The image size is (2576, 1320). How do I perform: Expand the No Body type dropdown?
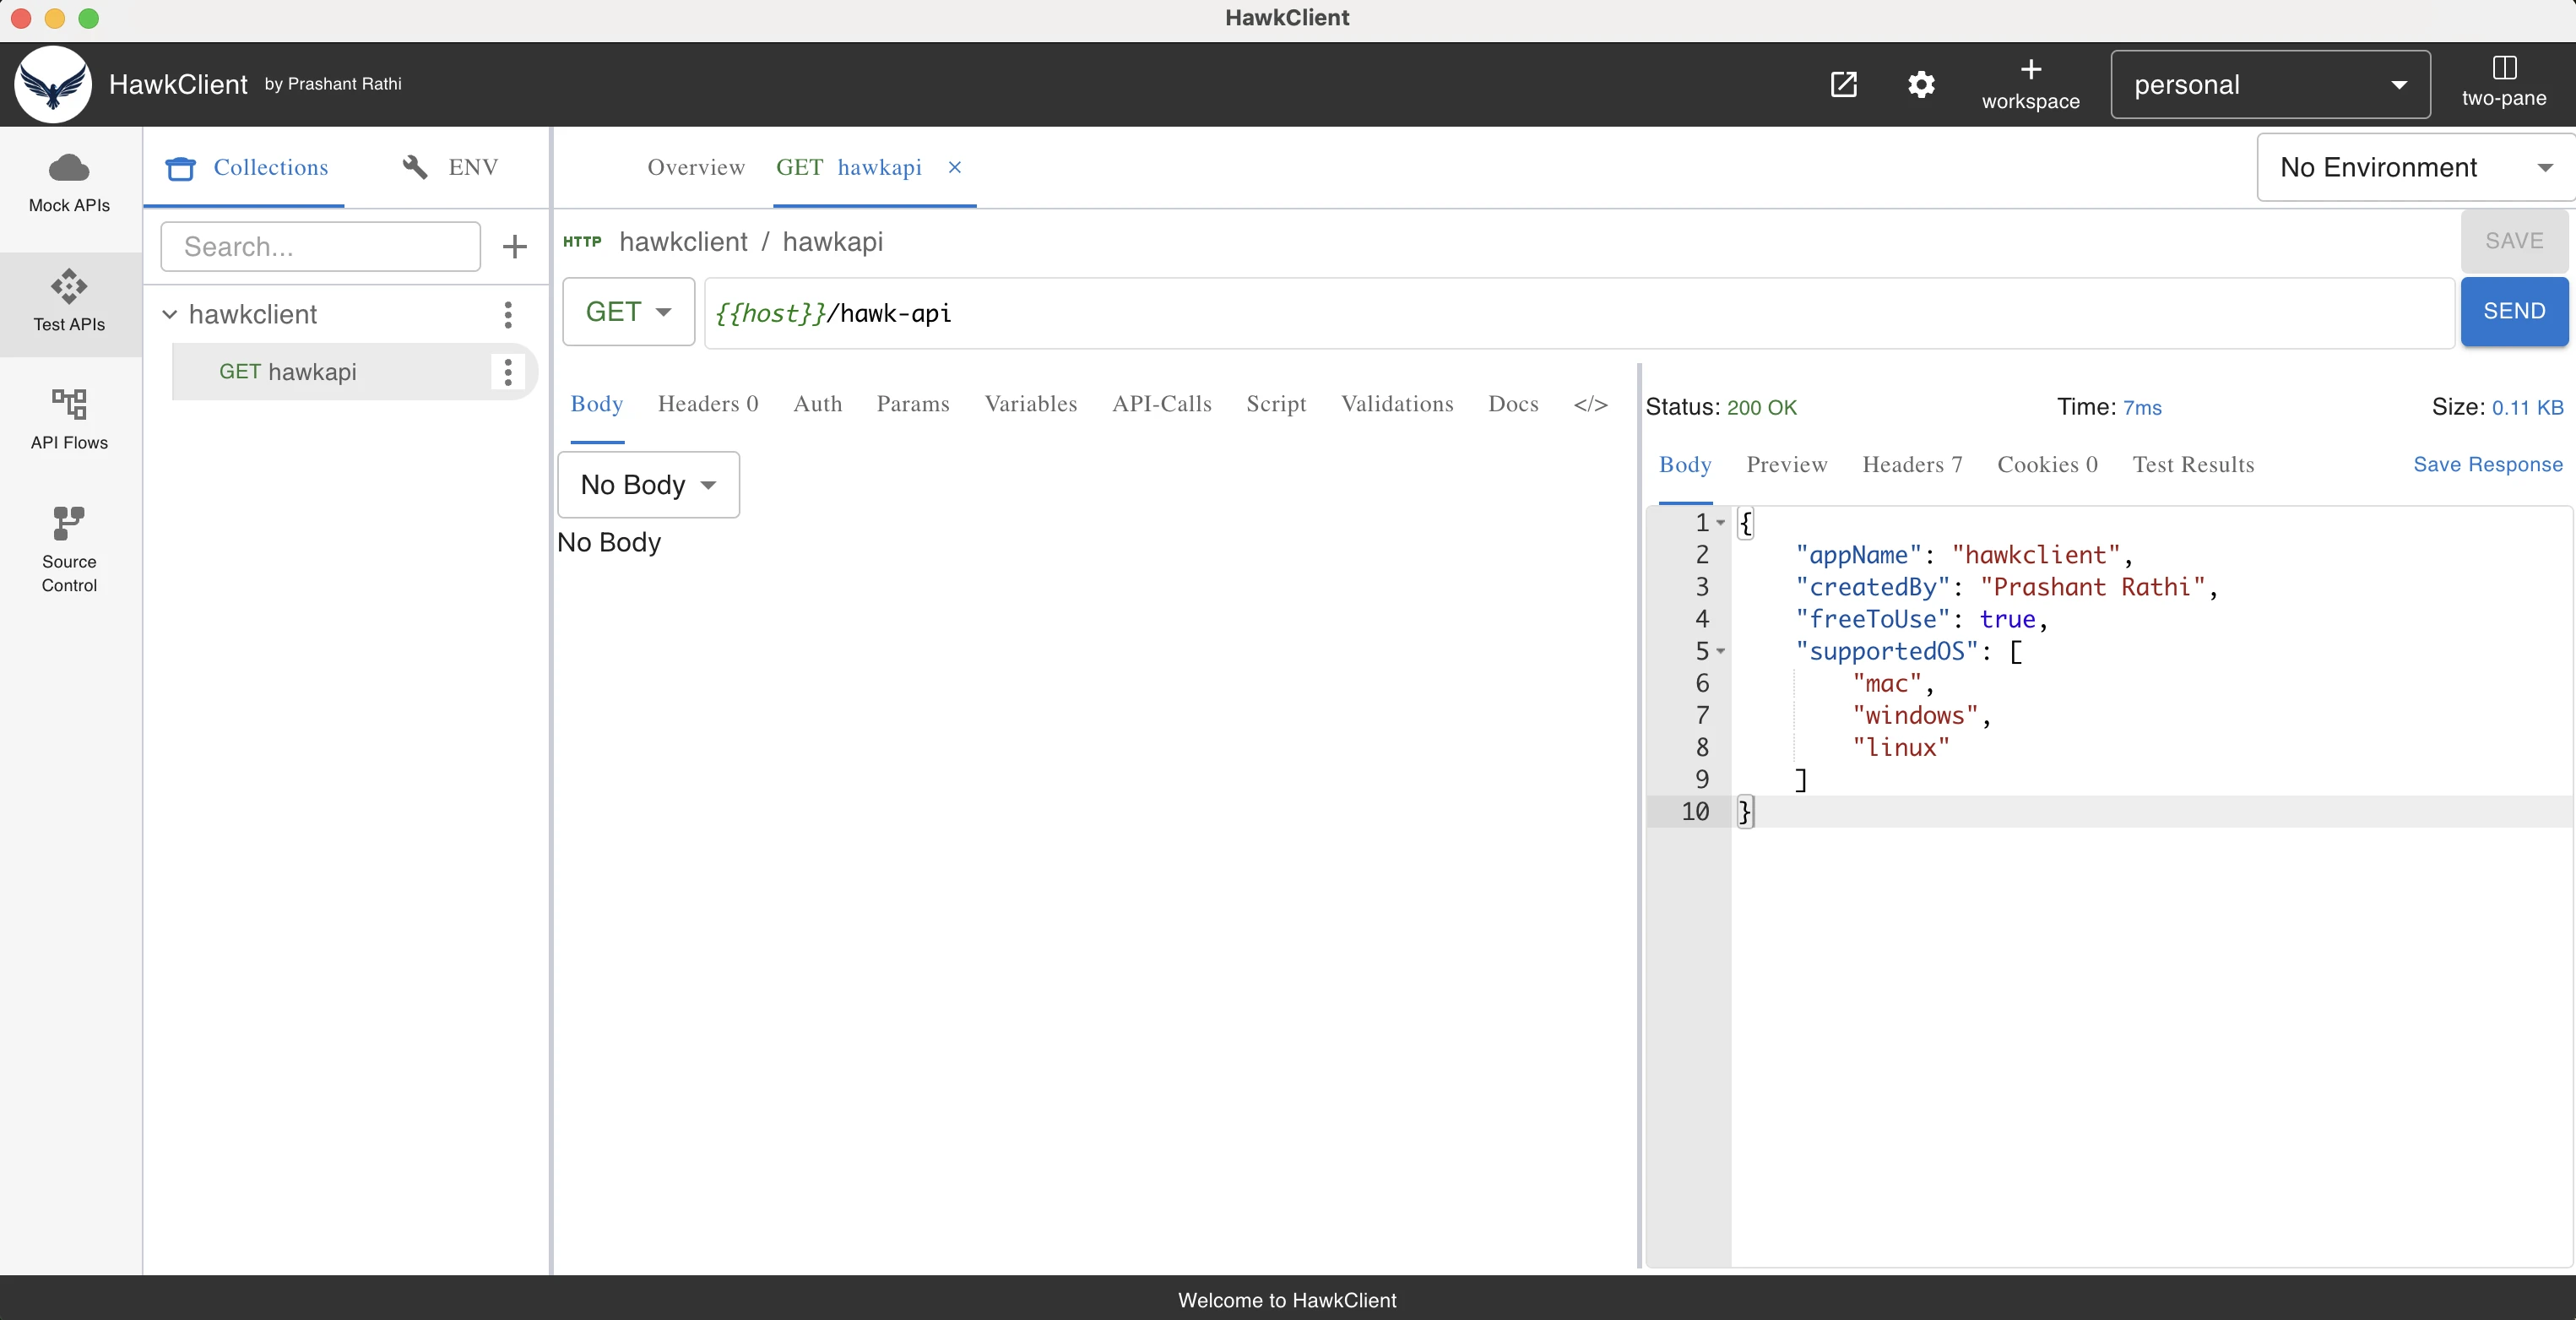(x=648, y=485)
